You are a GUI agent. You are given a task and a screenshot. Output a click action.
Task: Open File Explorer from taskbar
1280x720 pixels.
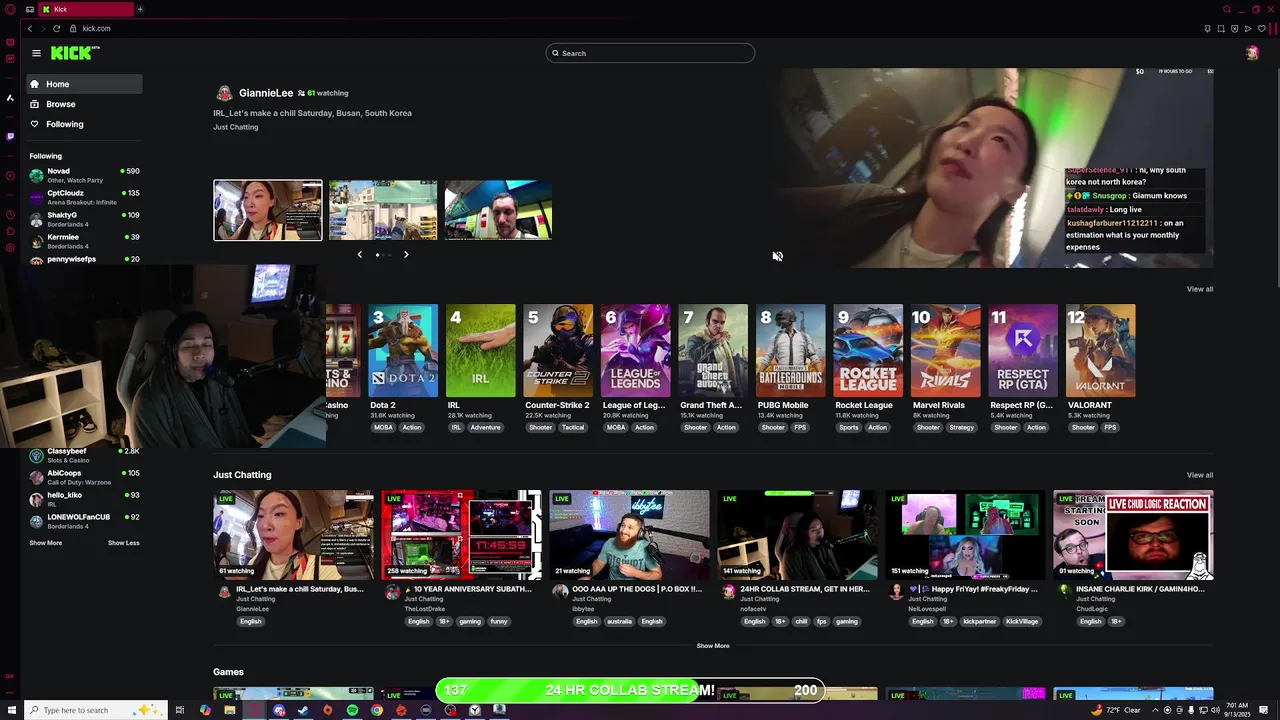230,710
